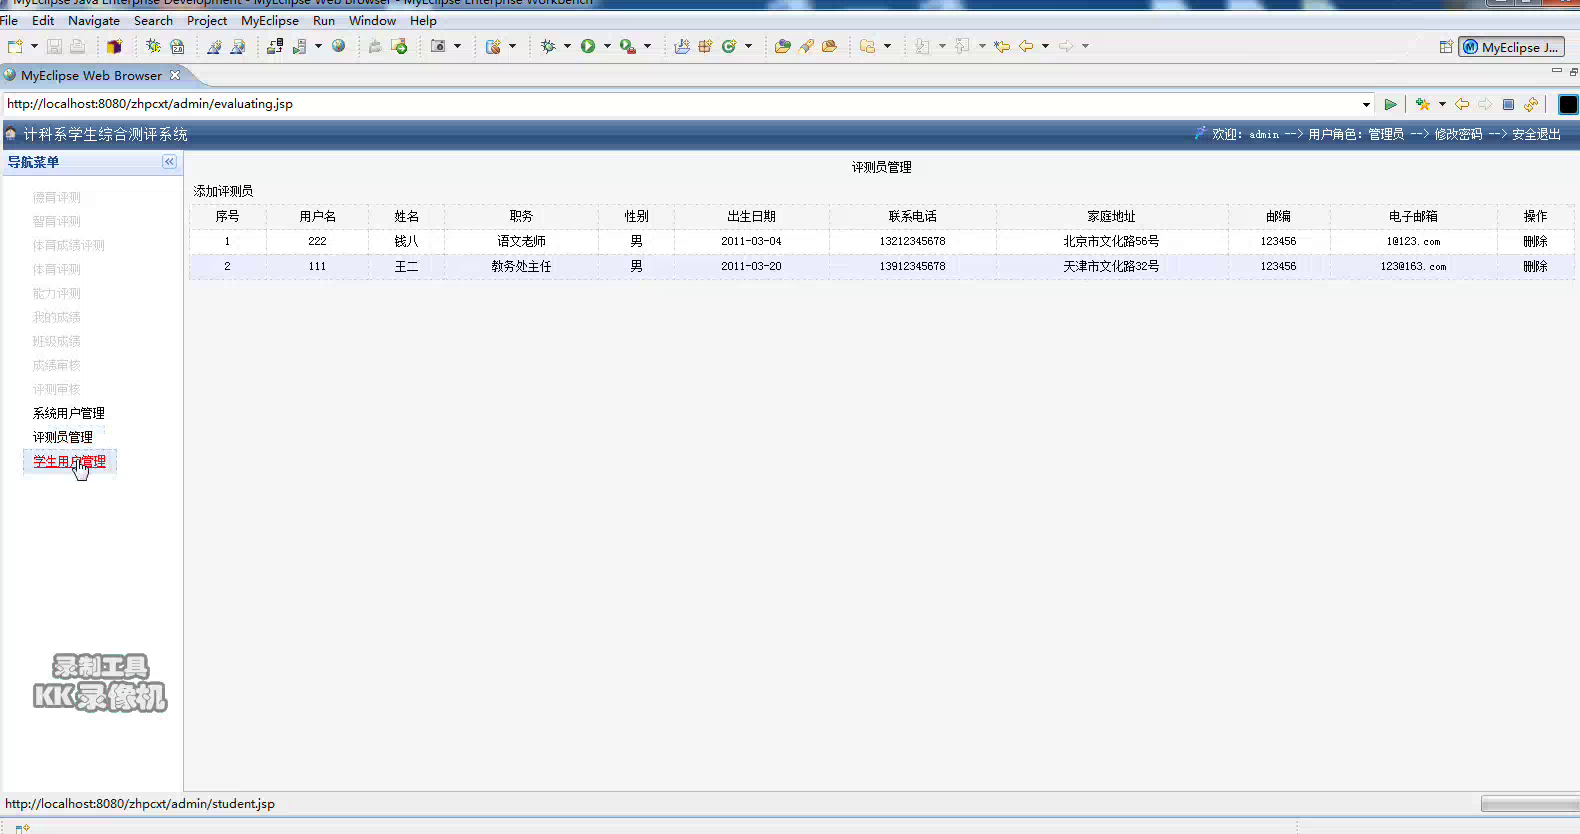Open the URL history dropdown arrow
The width and height of the screenshot is (1580, 834).
click(x=1366, y=104)
